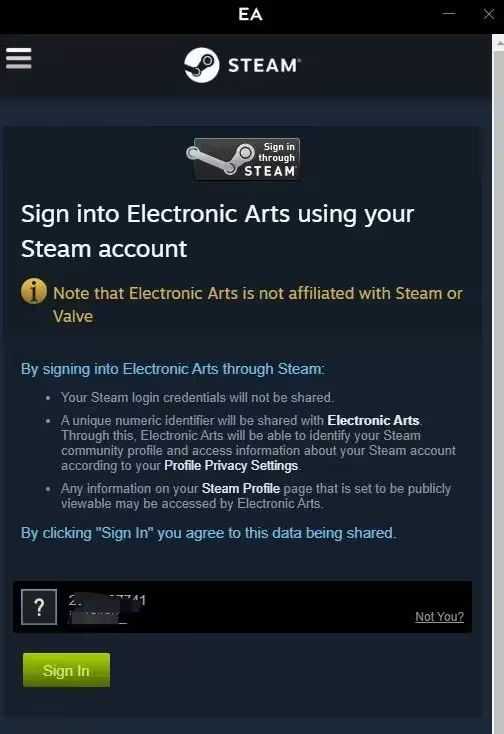Screen dimensions: 504x734
Task: Click the scrollbar up arrow
Action: click(x=498, y=43)
